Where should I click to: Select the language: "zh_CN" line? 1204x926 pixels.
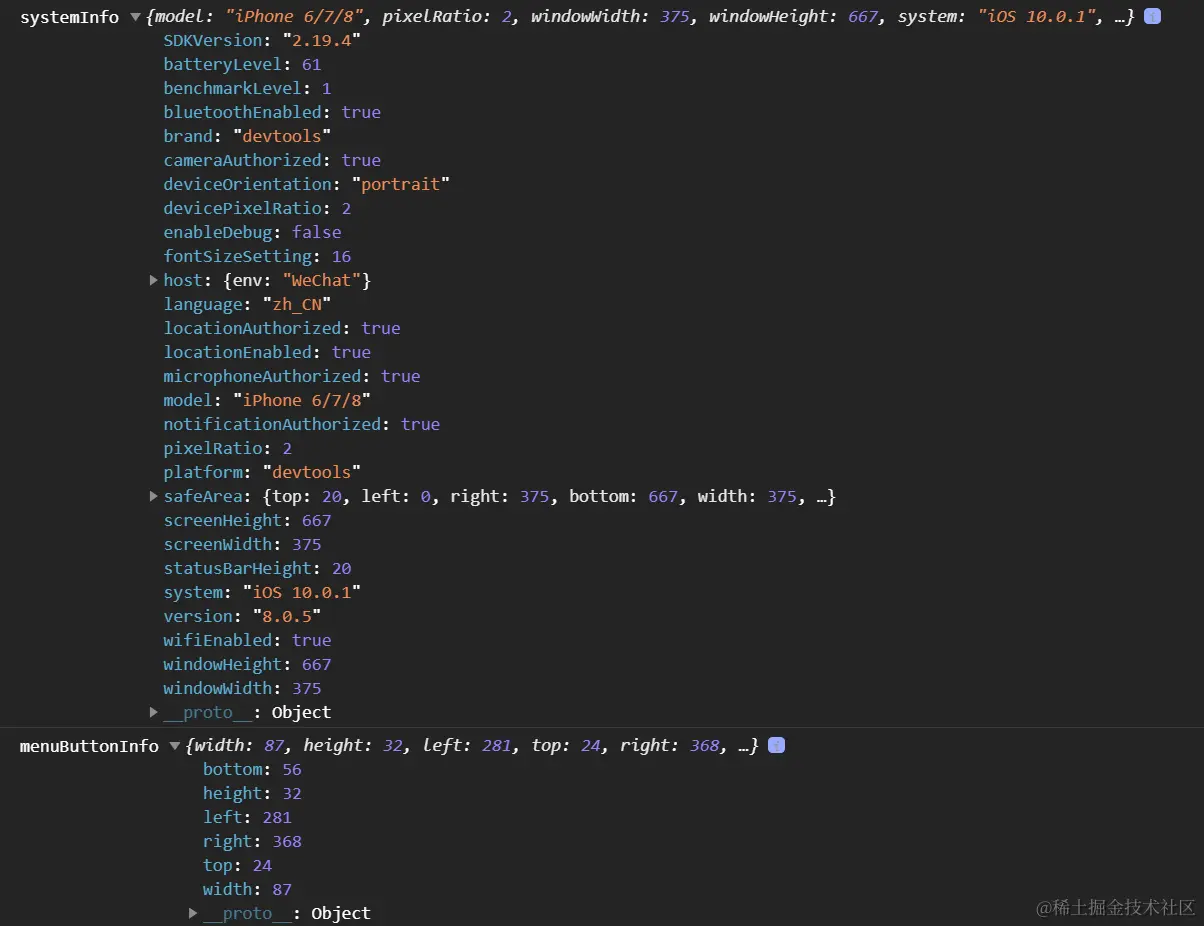tap(247, 304)
